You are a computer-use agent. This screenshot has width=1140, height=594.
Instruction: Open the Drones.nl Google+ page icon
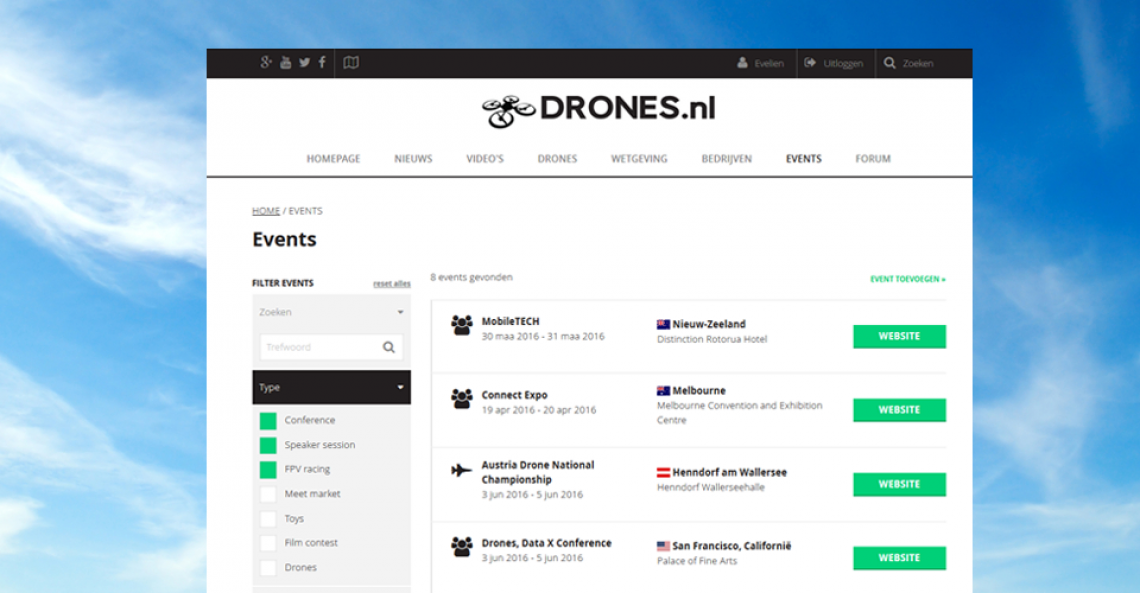click(x=264, y=63)
